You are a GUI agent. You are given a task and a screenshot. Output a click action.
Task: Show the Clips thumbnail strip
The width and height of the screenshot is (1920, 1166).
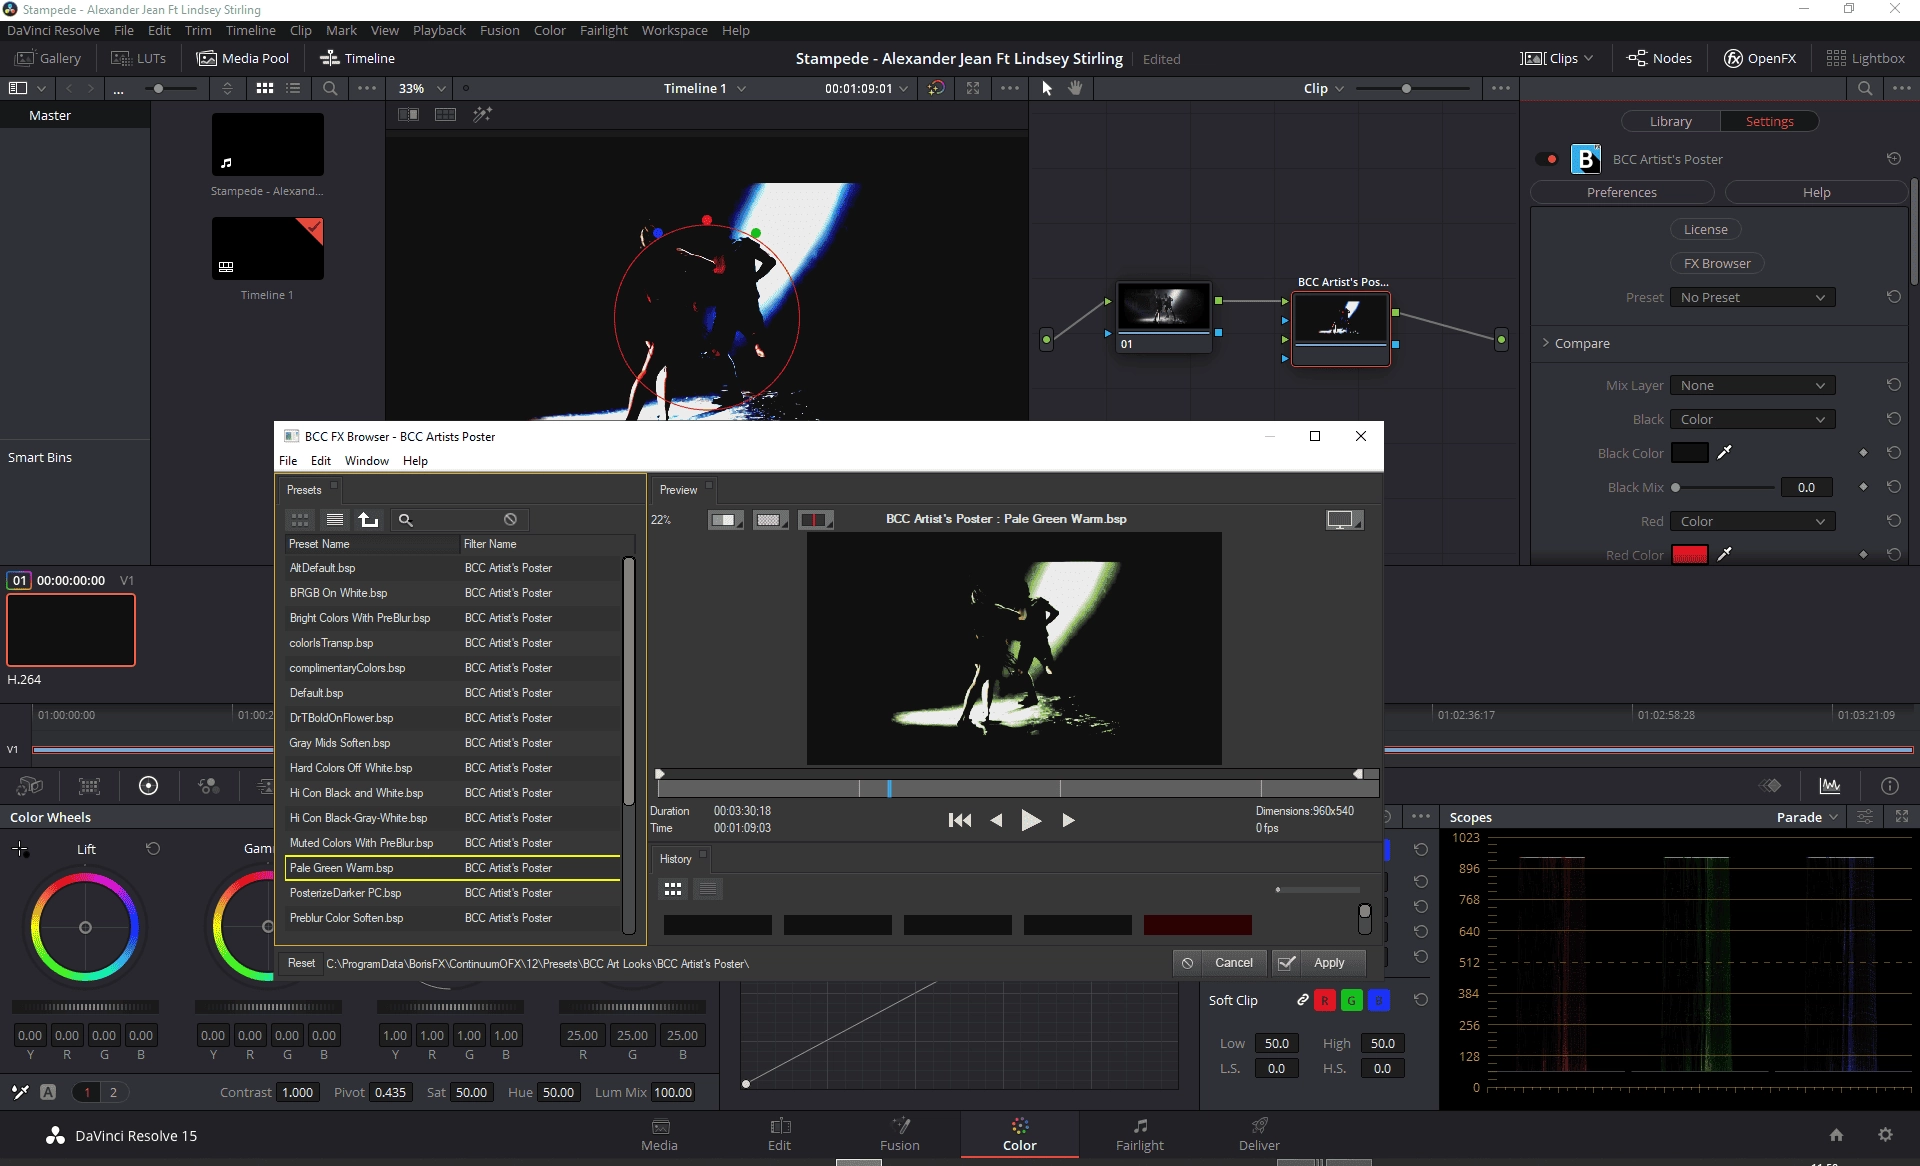coord(1556,58)
